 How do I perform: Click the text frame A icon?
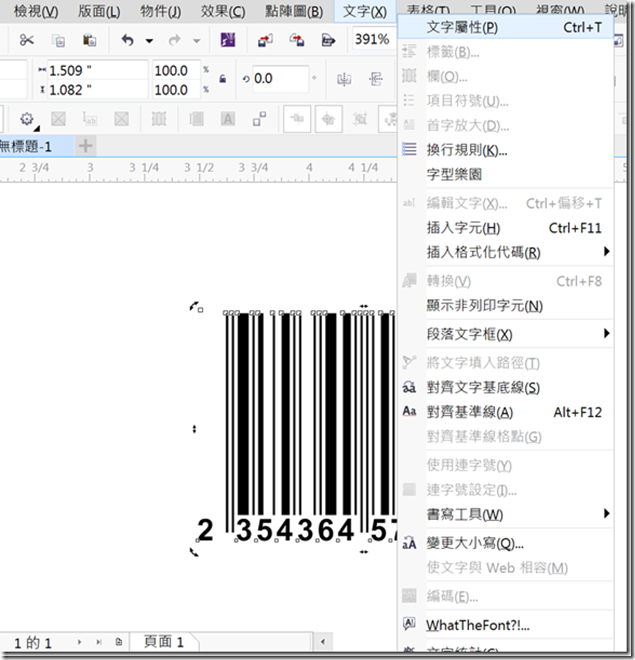(228, 119)
